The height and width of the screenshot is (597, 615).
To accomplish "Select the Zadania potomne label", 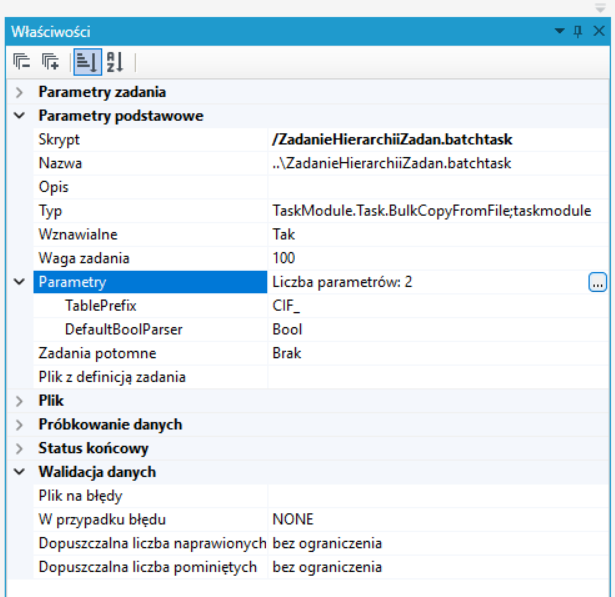I will (x=97, y=353).
